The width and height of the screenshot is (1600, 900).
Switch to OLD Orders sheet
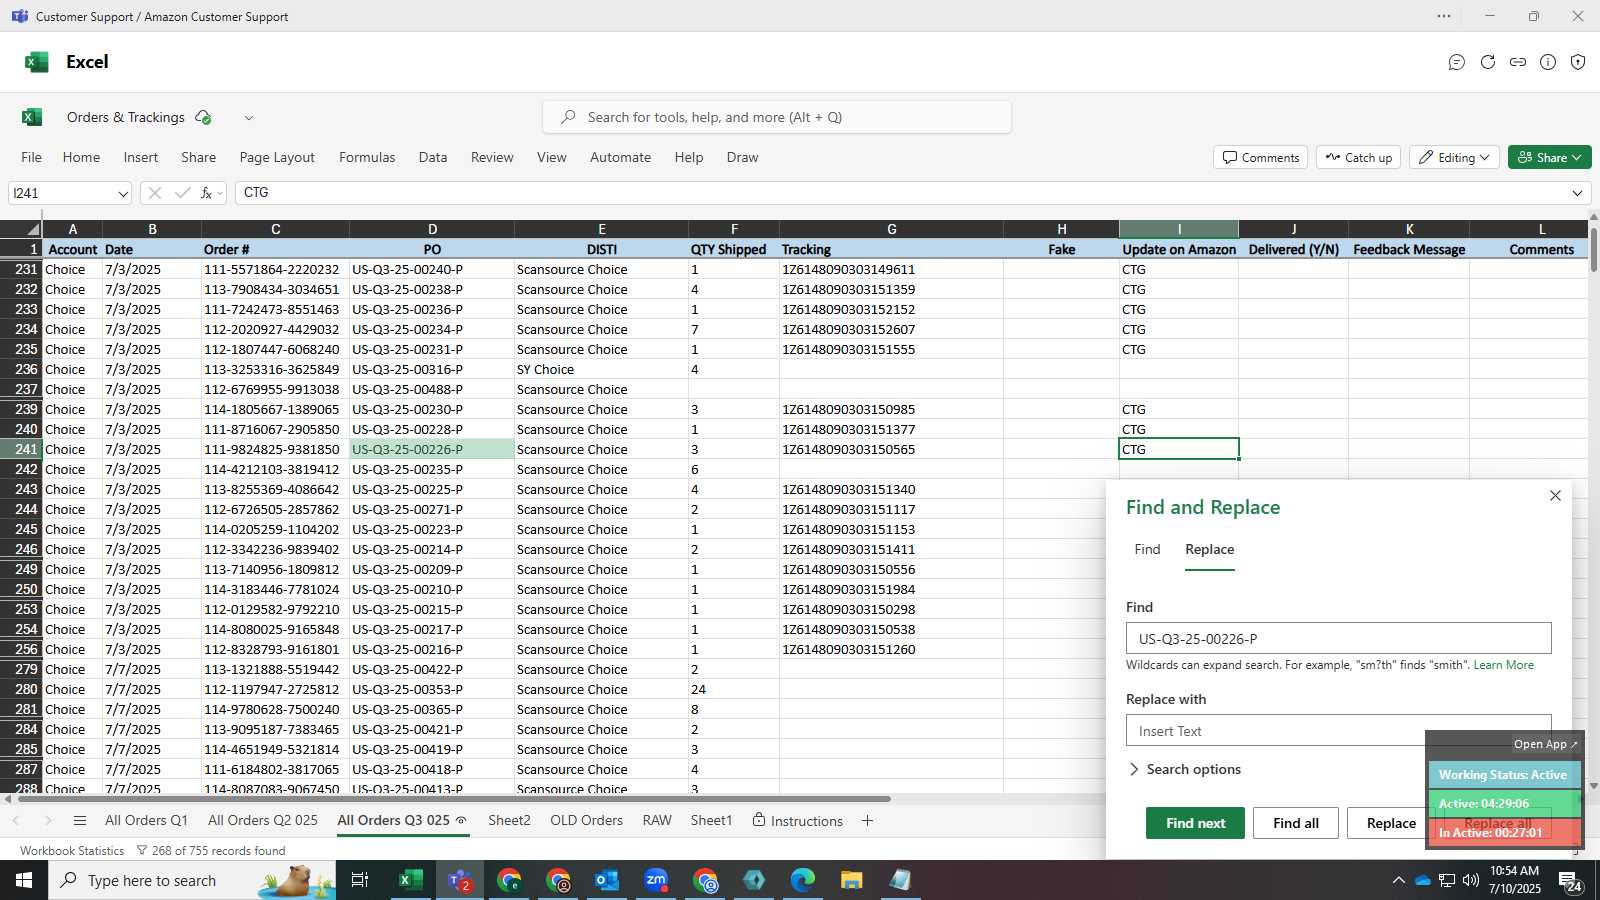(x=587, y=821)
